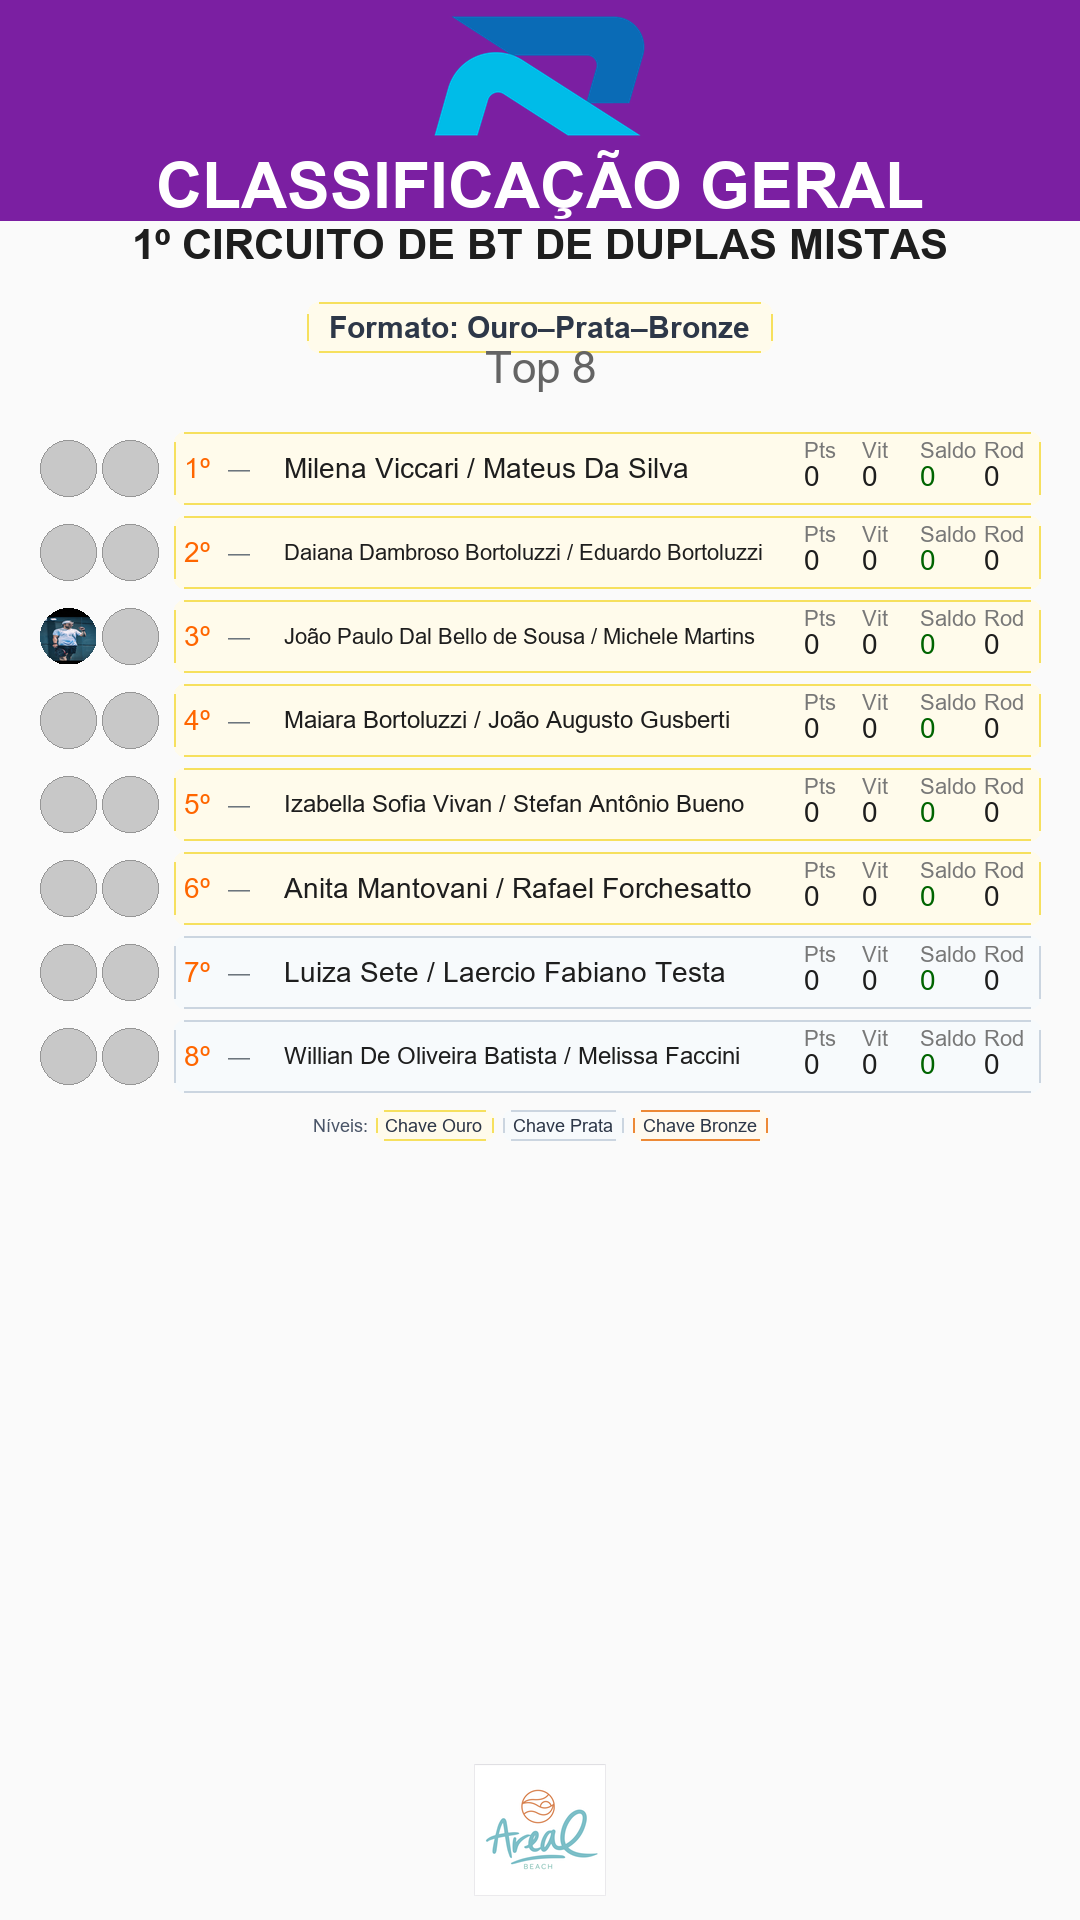The width and height of the screenshot is (1080, 1920).
Task: Click green Saldo value in 1st row
Action: tap(928, 477)
